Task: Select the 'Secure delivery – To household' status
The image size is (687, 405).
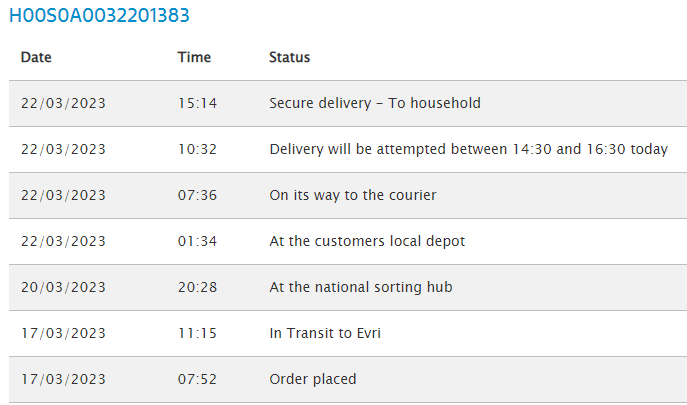Action: [375, 103]
